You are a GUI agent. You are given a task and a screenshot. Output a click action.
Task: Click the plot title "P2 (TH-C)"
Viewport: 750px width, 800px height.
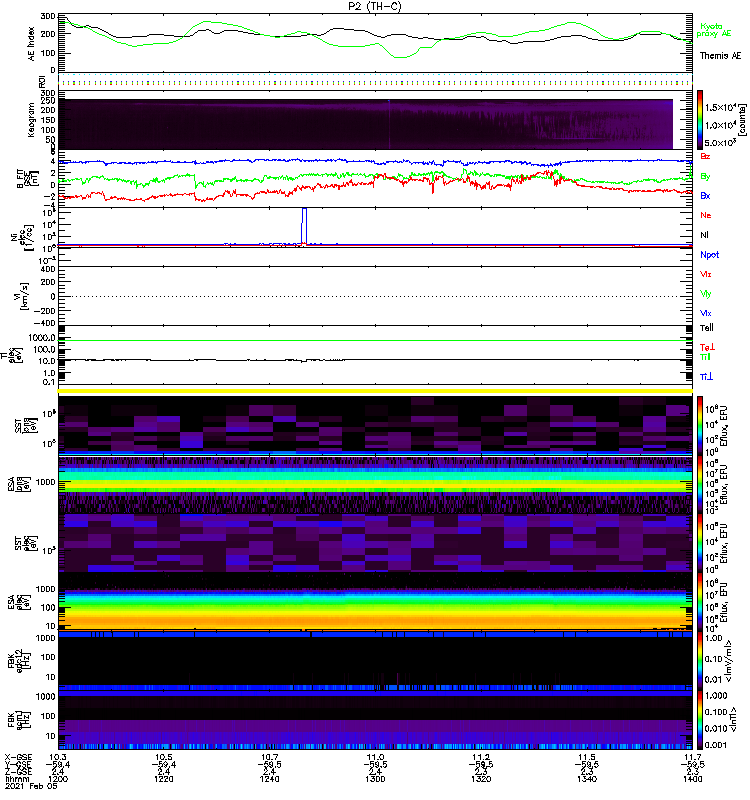374,6
